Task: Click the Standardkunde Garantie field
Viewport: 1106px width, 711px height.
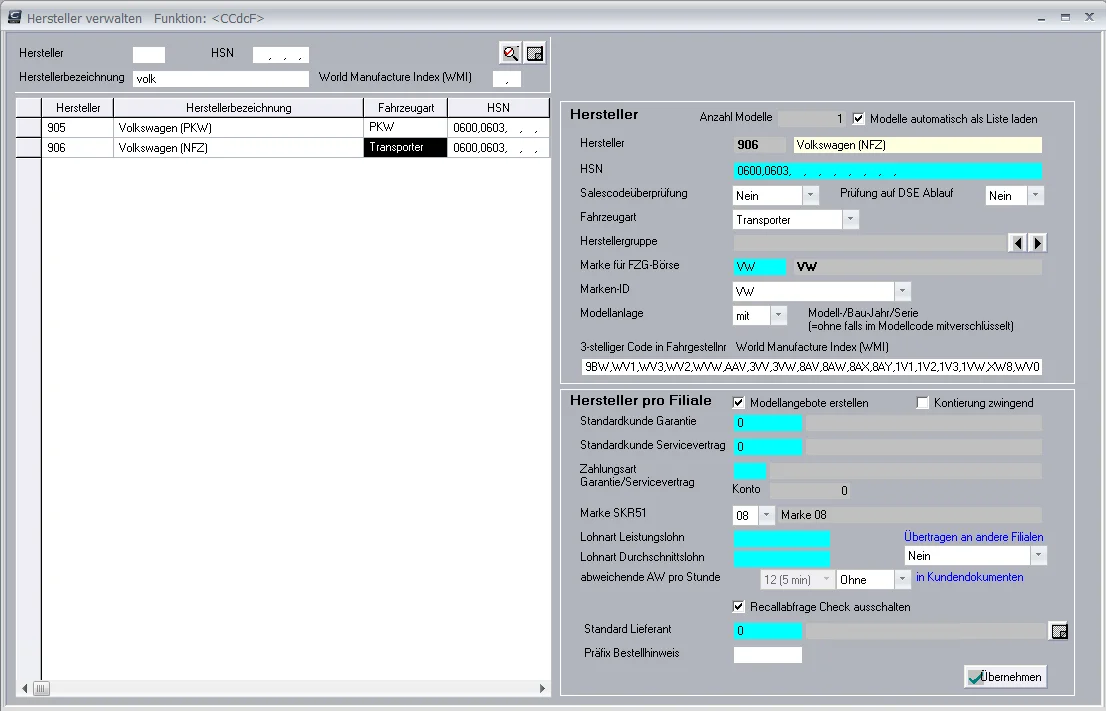Action: pos(767,423)
